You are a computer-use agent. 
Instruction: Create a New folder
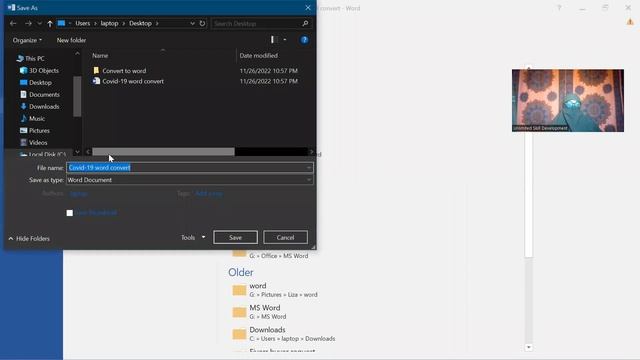(71, 40)
